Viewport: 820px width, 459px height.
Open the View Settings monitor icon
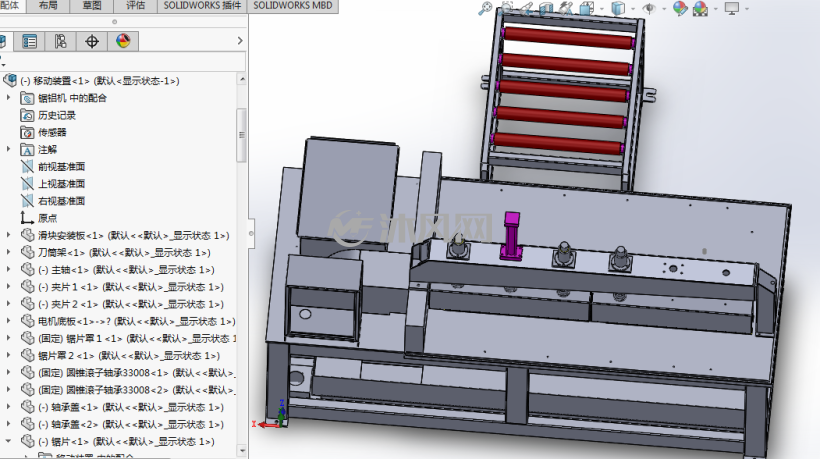tap(732, 8)
